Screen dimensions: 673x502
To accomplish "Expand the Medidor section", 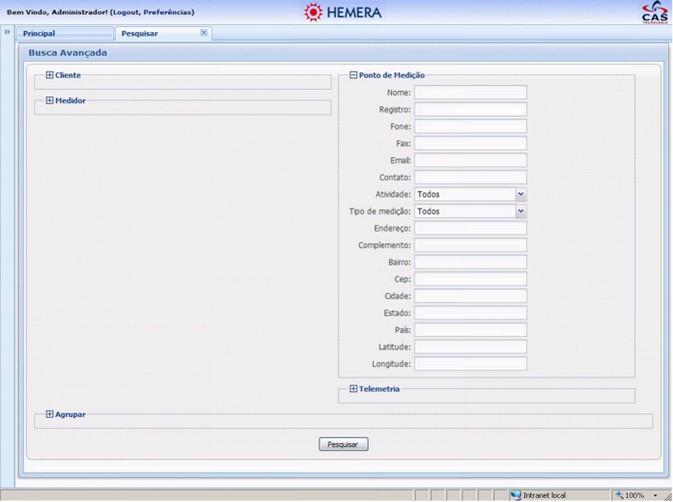I will pos(50,100).
